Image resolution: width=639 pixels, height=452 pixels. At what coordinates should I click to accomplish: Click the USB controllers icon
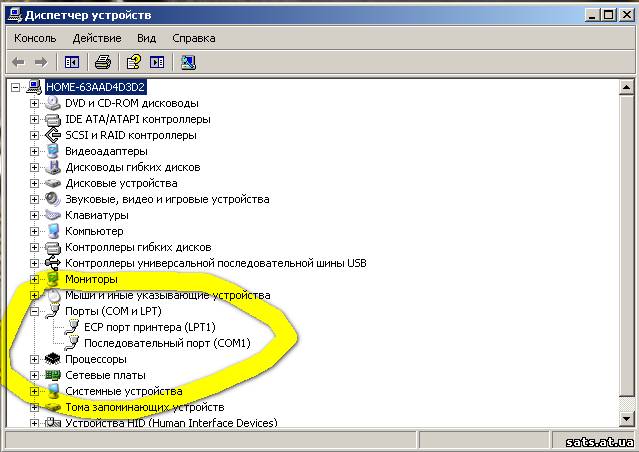(53, 263)
